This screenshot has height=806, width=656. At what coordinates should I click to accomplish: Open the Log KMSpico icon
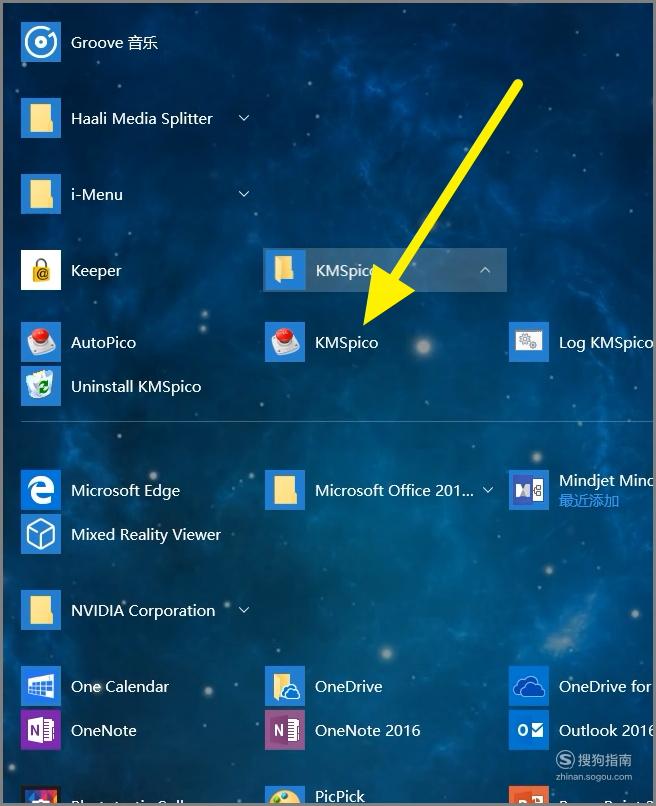pyautogui.click(x=529, y=342)
